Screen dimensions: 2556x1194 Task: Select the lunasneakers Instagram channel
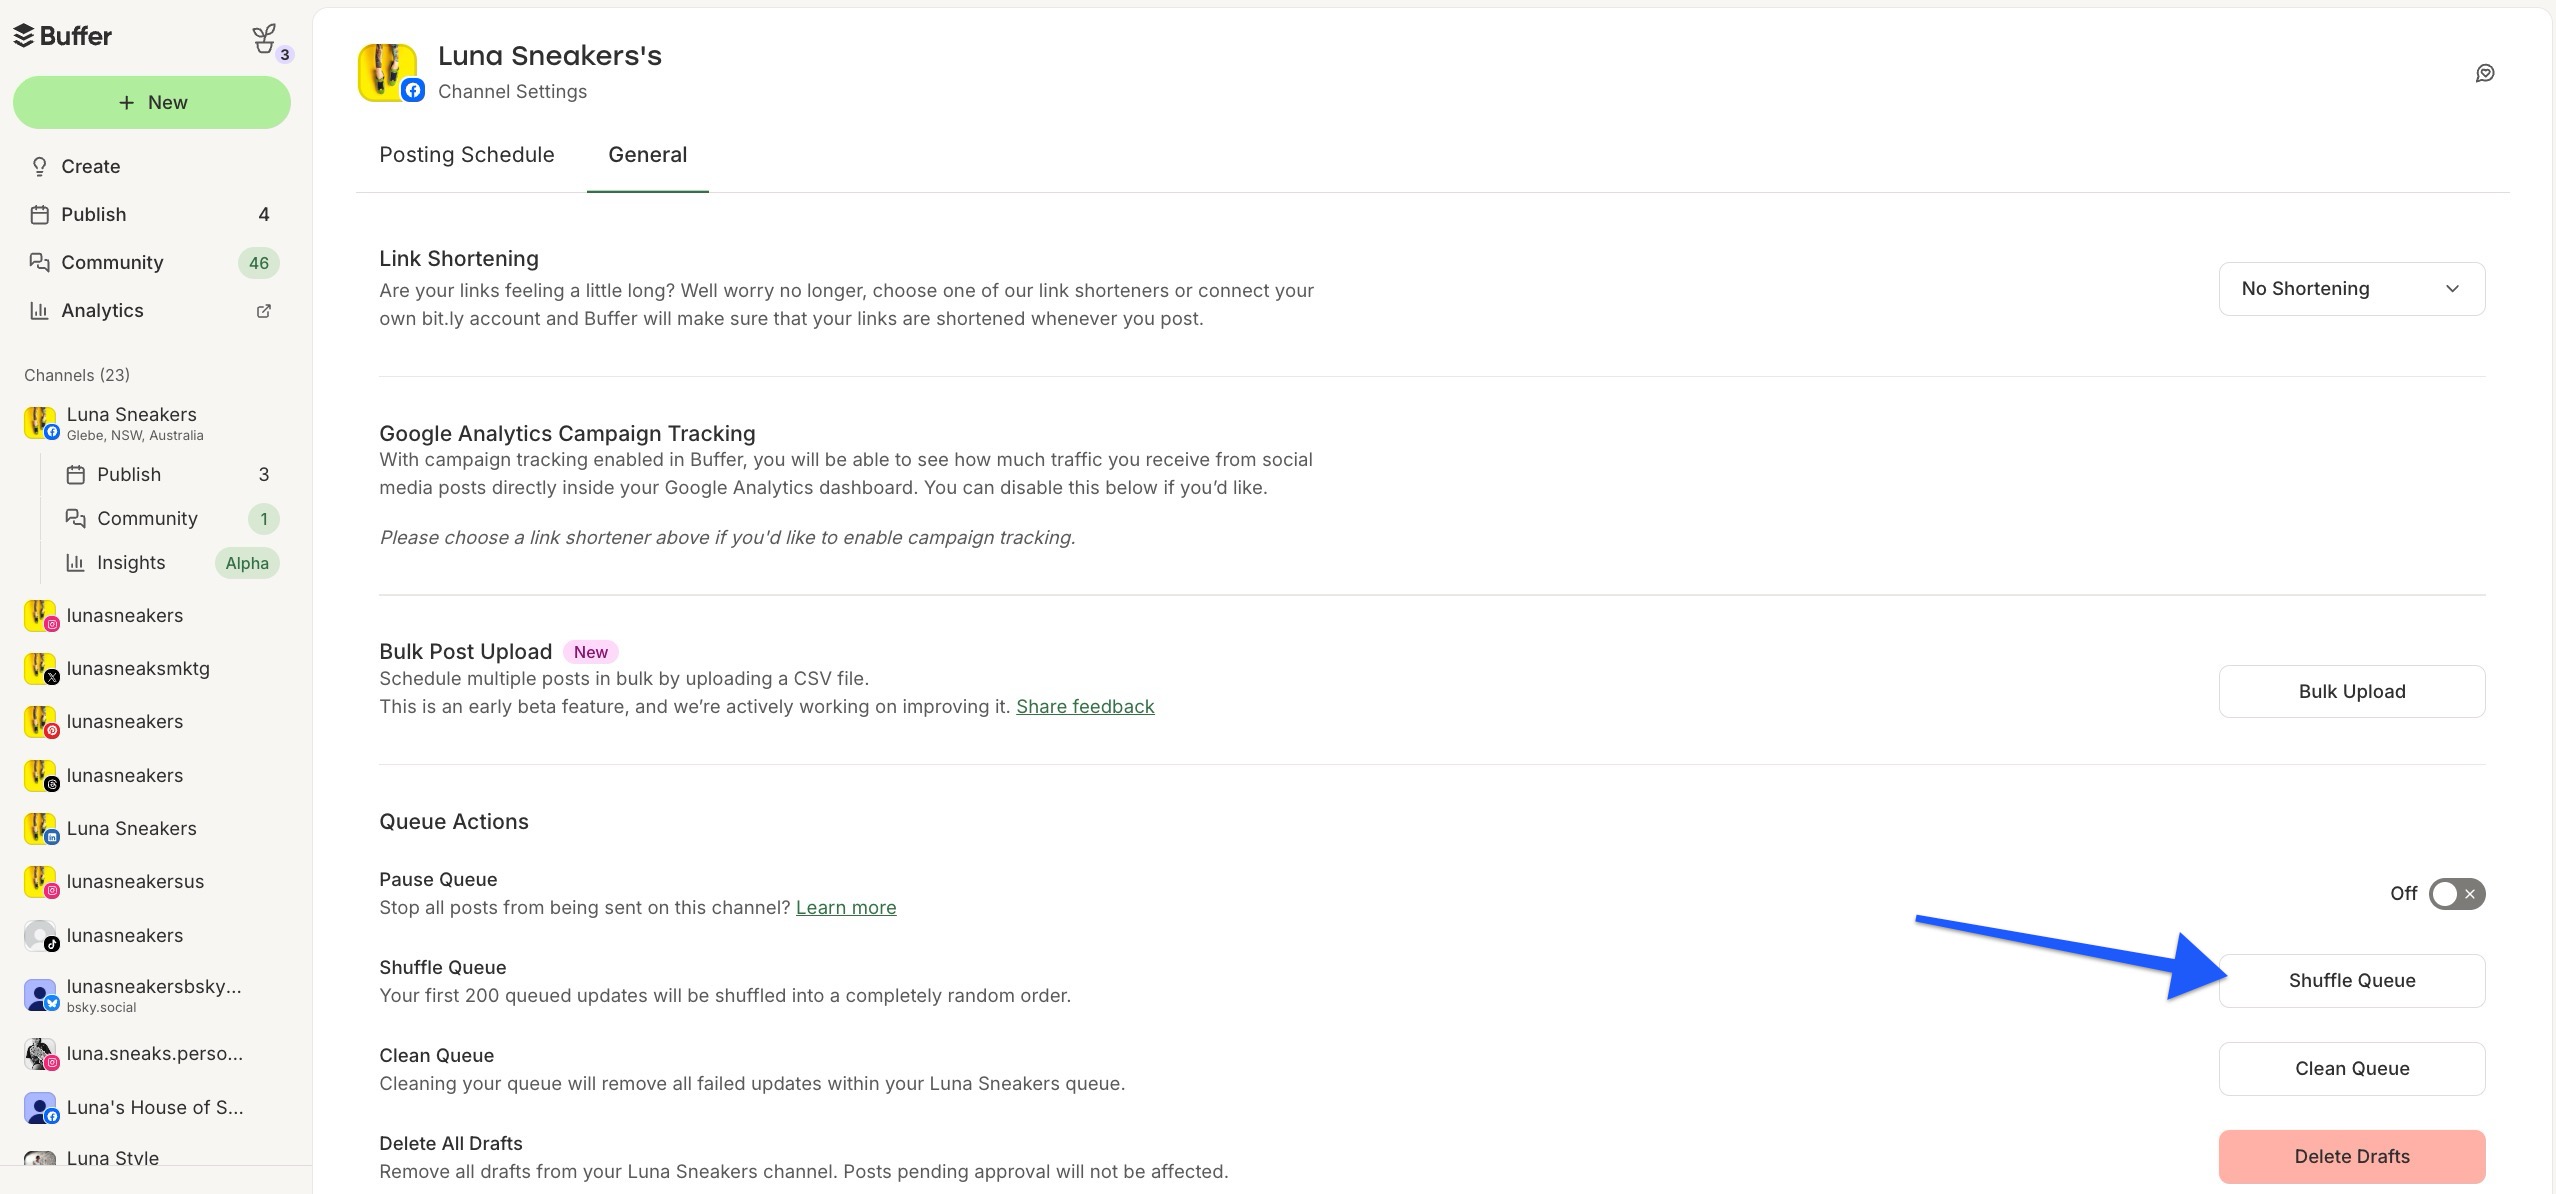(124, 615)
